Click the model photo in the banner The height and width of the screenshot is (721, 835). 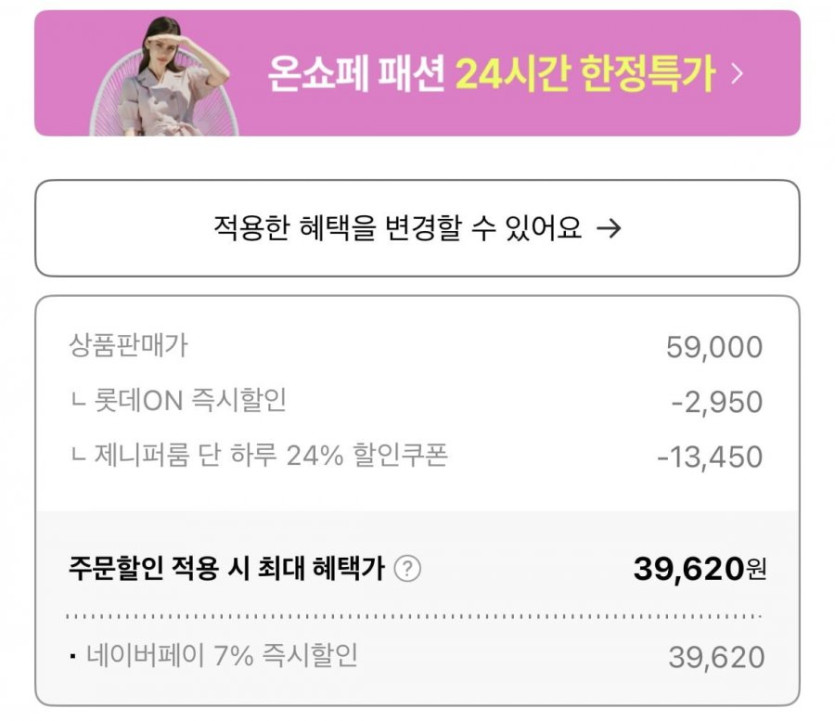pyautogui.click(x=160, y=76)
